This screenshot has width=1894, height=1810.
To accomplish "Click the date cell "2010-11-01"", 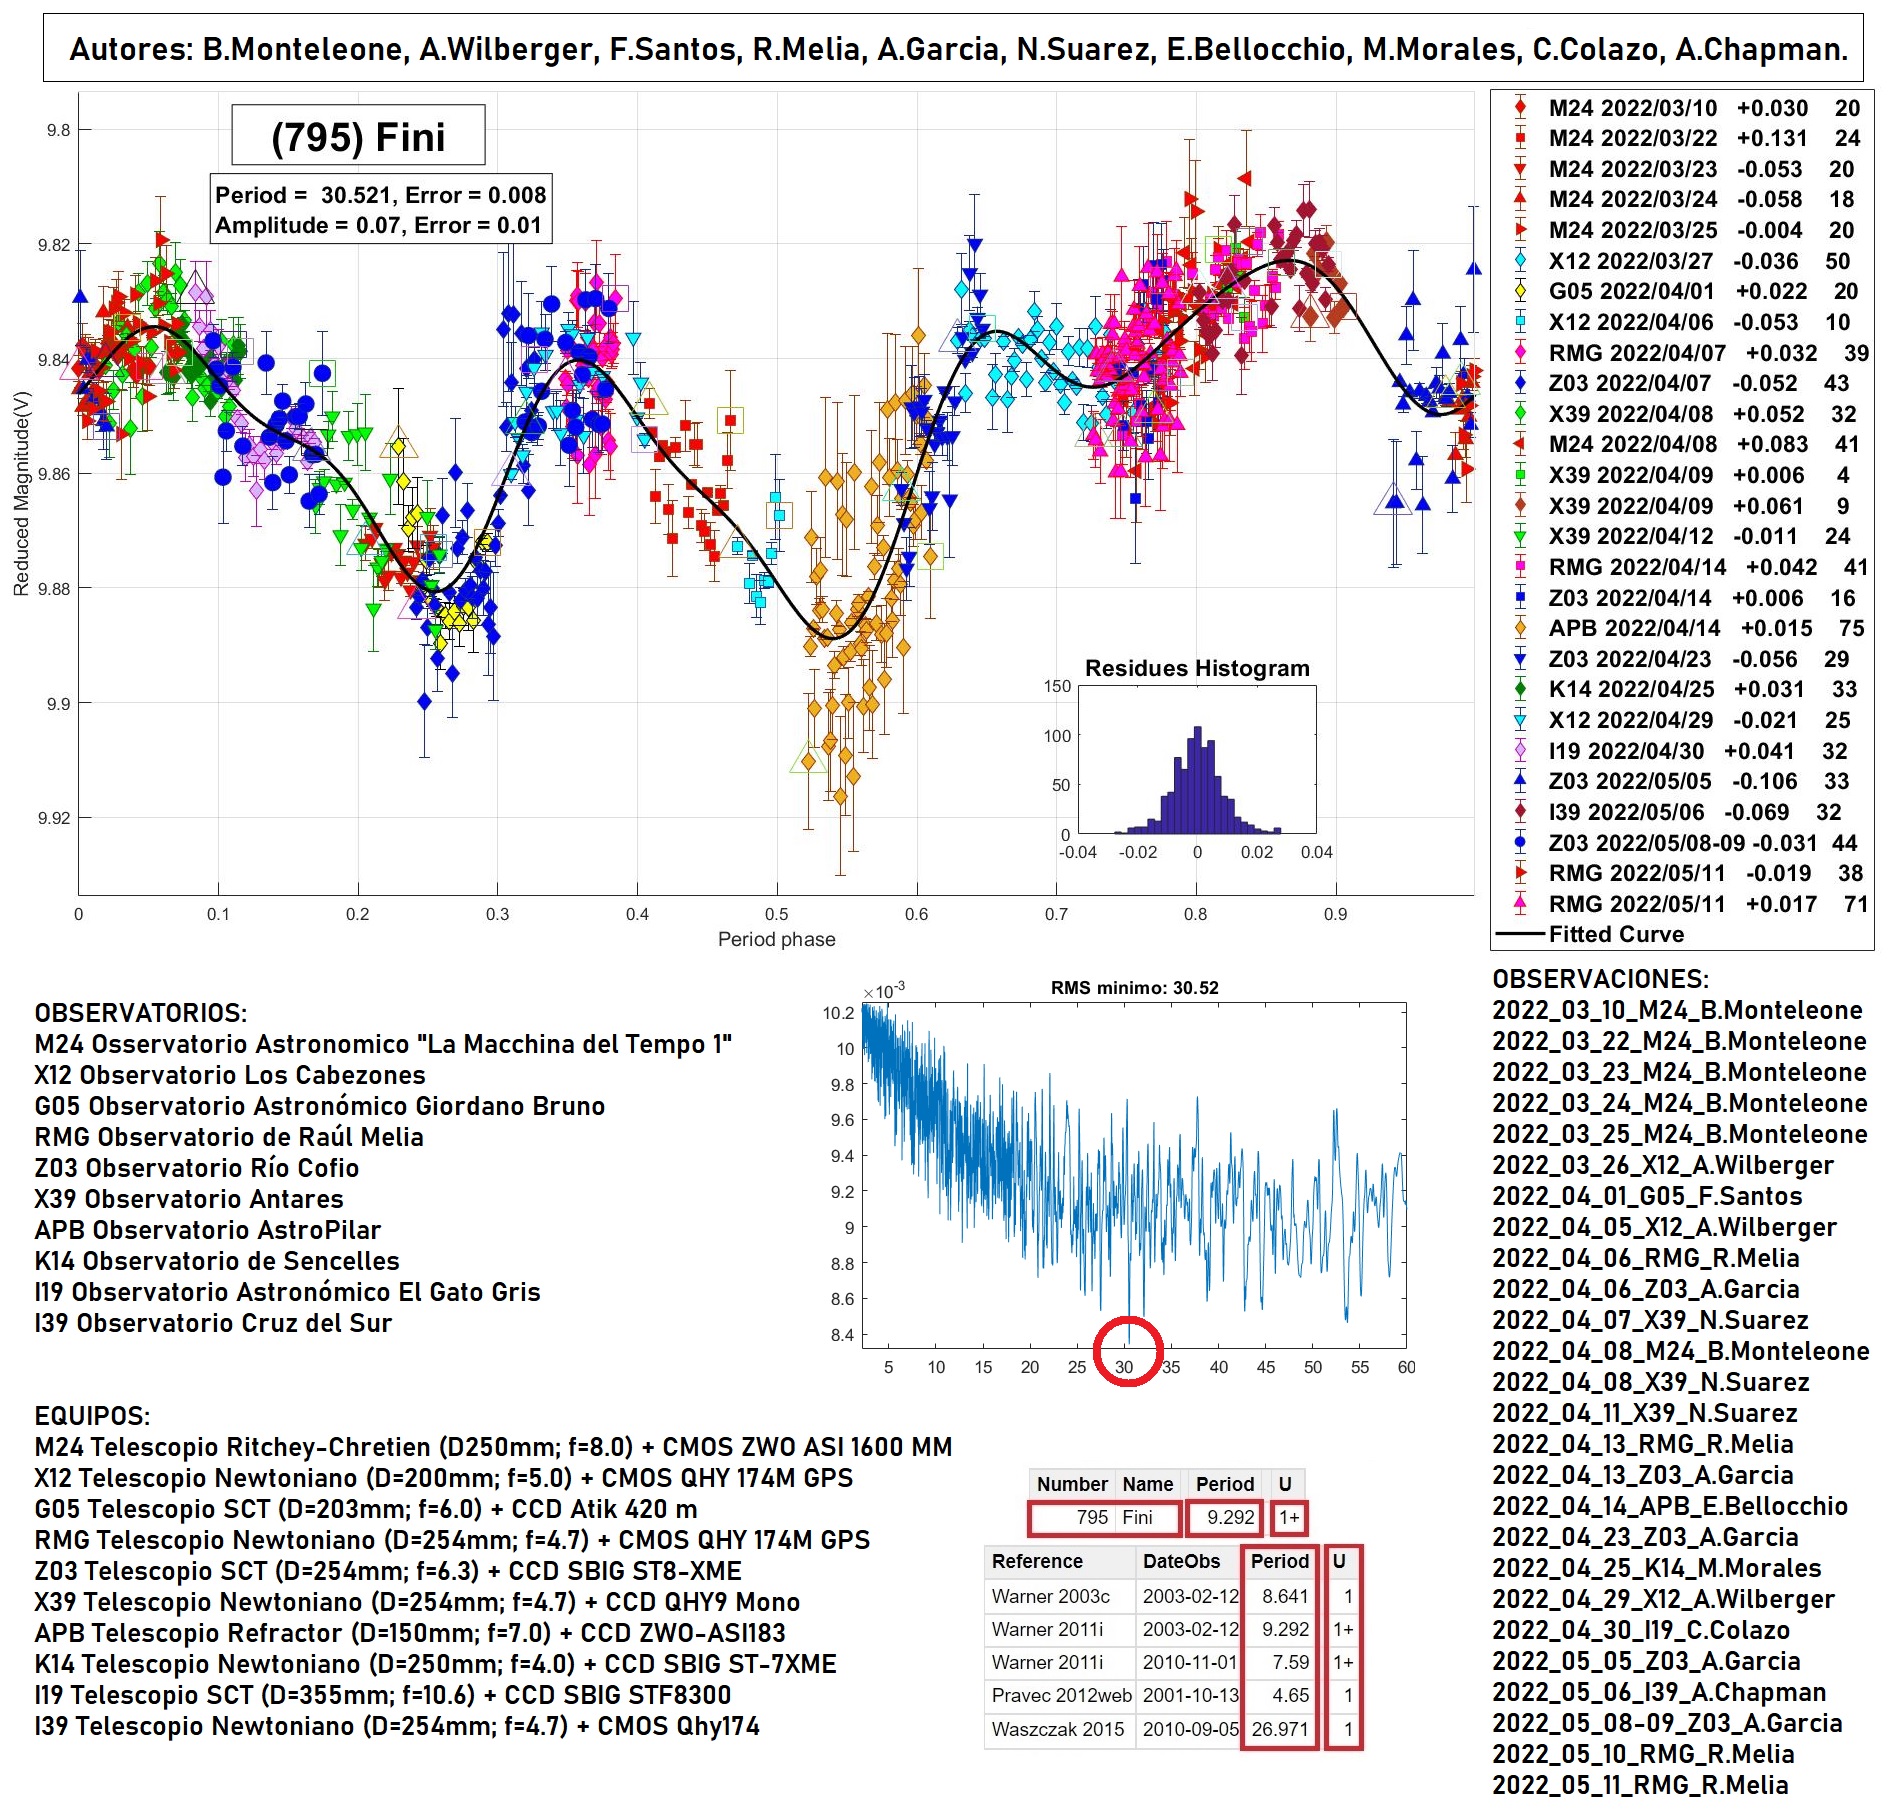I will coord(1190,1662).
